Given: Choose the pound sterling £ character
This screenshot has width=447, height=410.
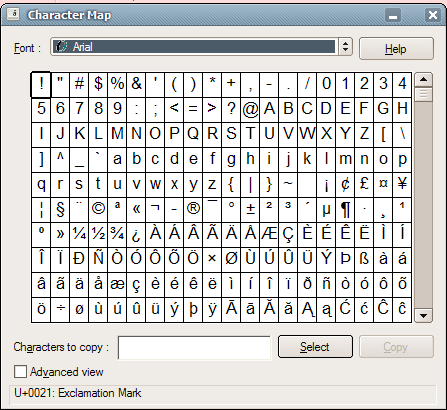Looking at the screenshot, I should (364, 185).
